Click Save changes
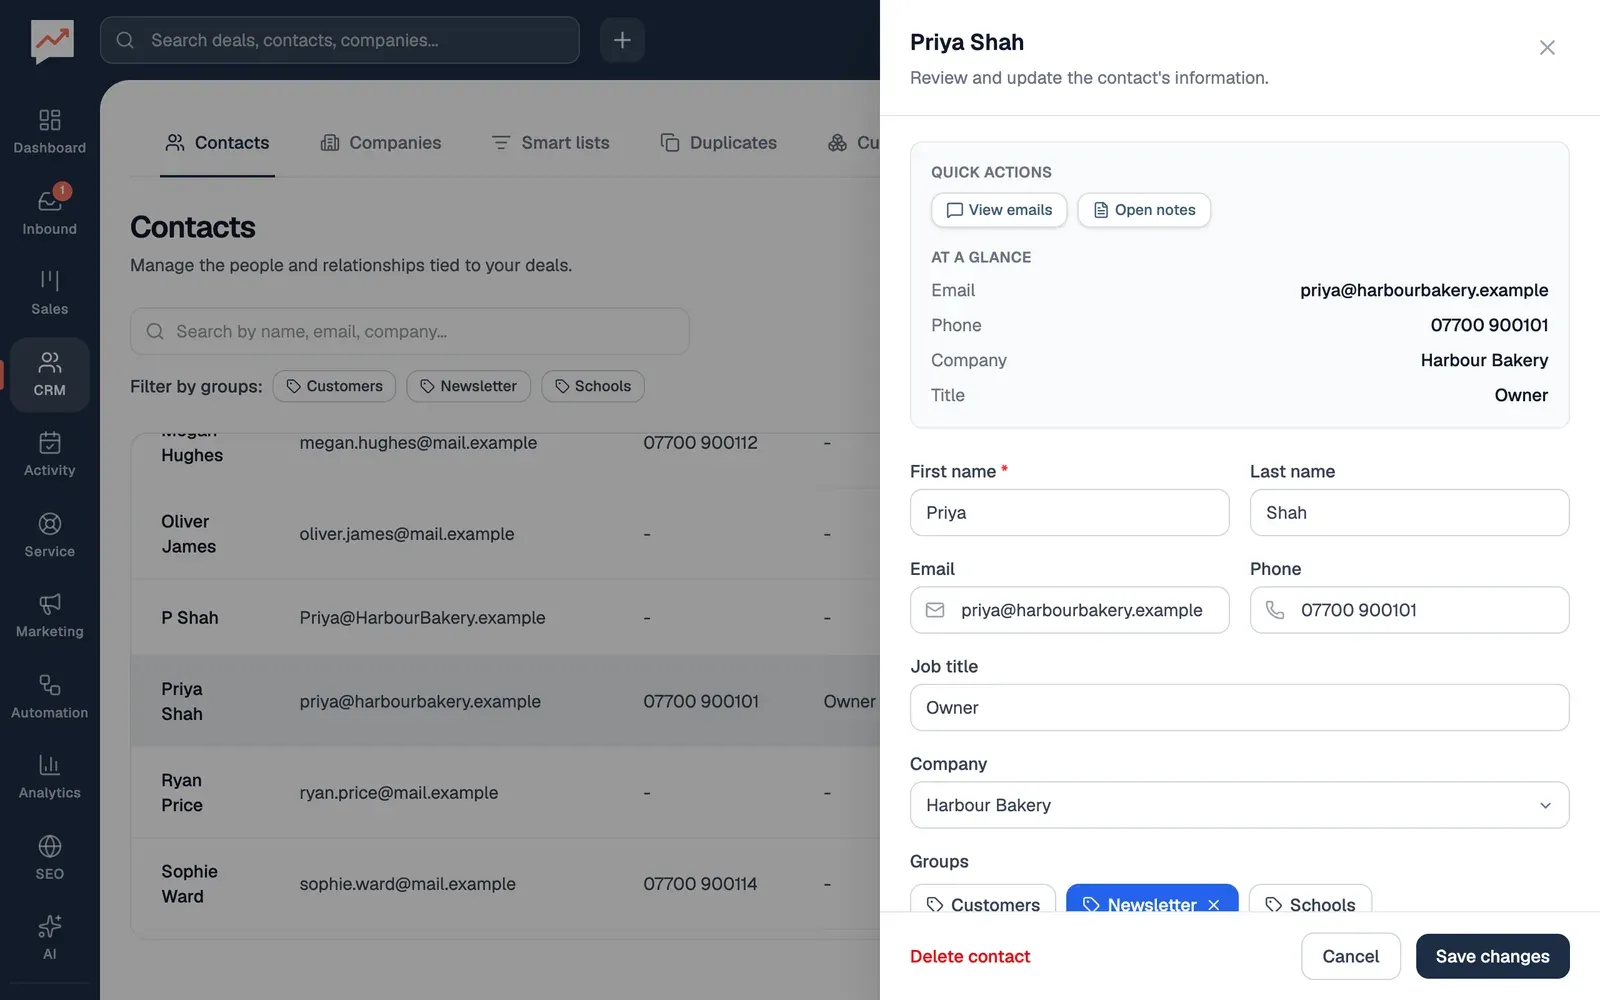 tap(1492, 957)
